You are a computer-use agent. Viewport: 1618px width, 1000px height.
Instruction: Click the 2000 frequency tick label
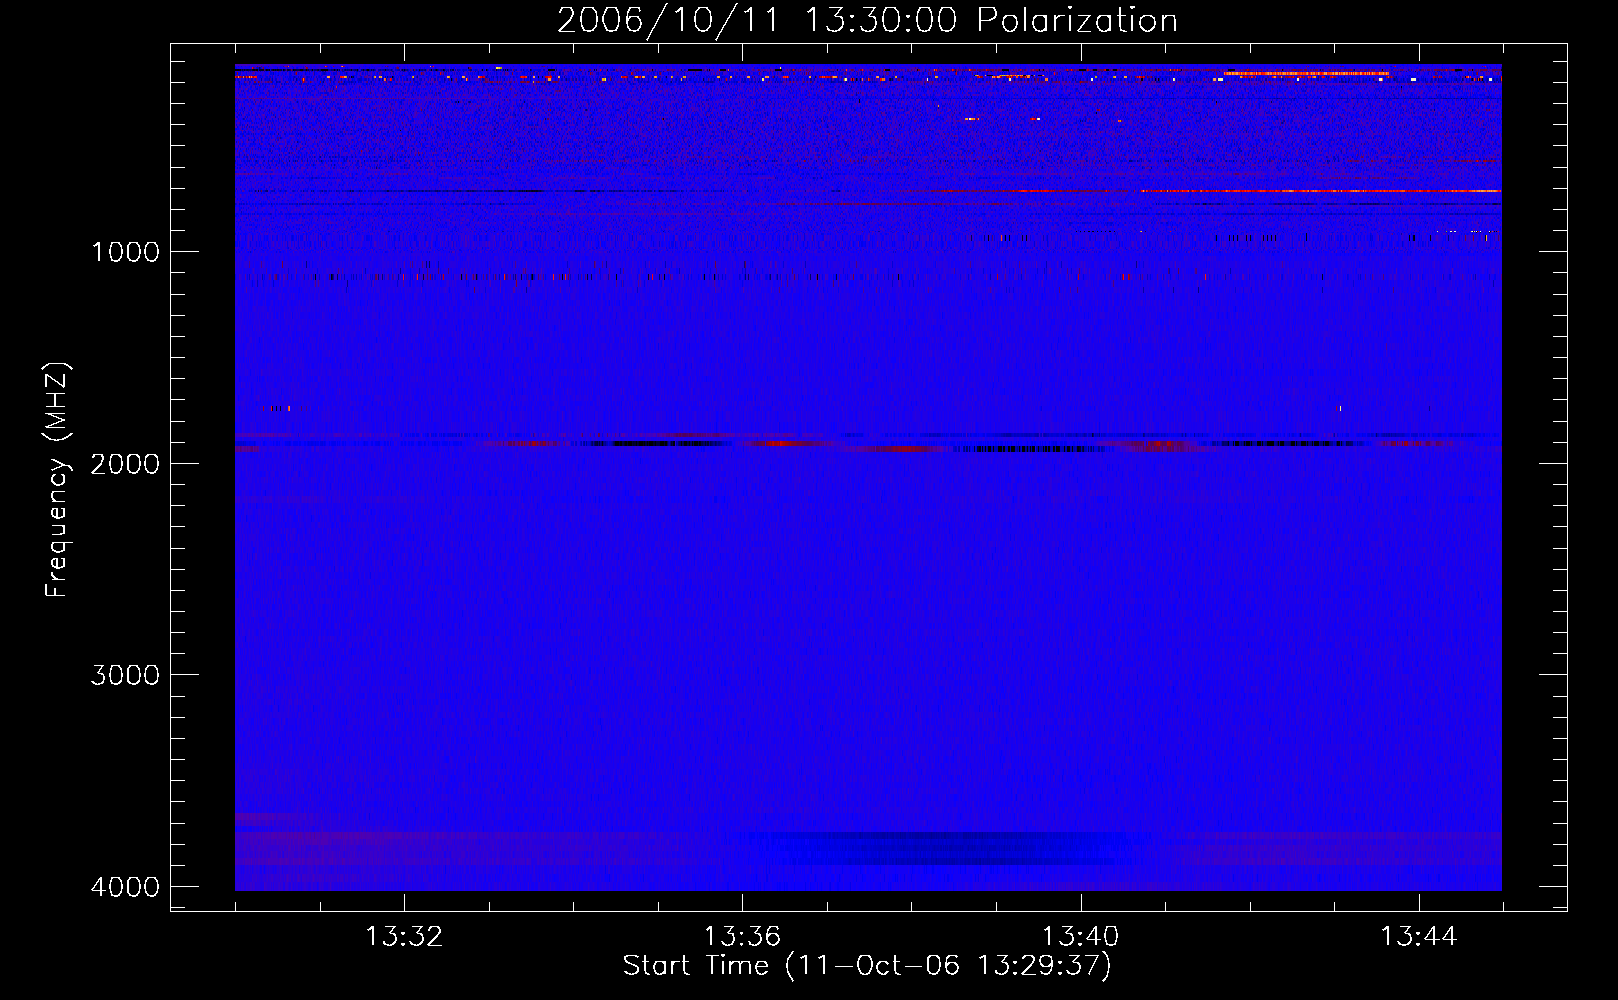(x=125, y=464)
